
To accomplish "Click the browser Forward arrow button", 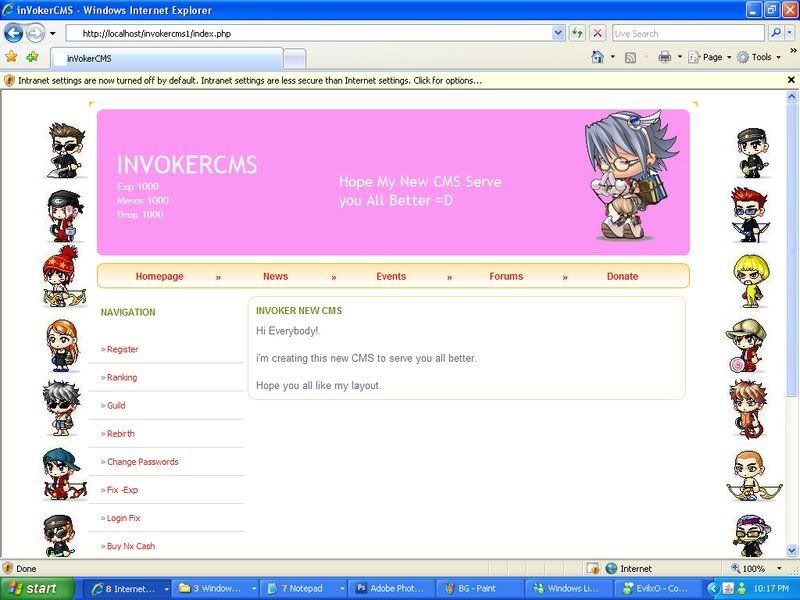I will click(x=35, y=34).
